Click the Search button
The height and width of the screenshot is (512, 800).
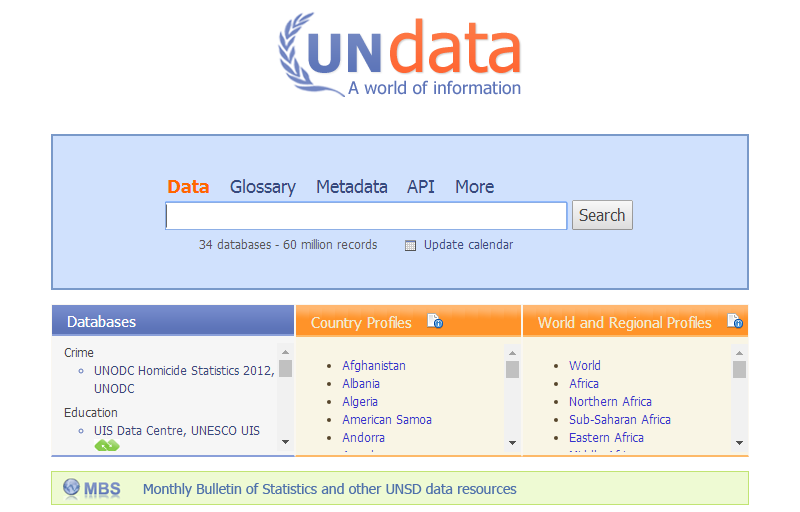[602, 215]
